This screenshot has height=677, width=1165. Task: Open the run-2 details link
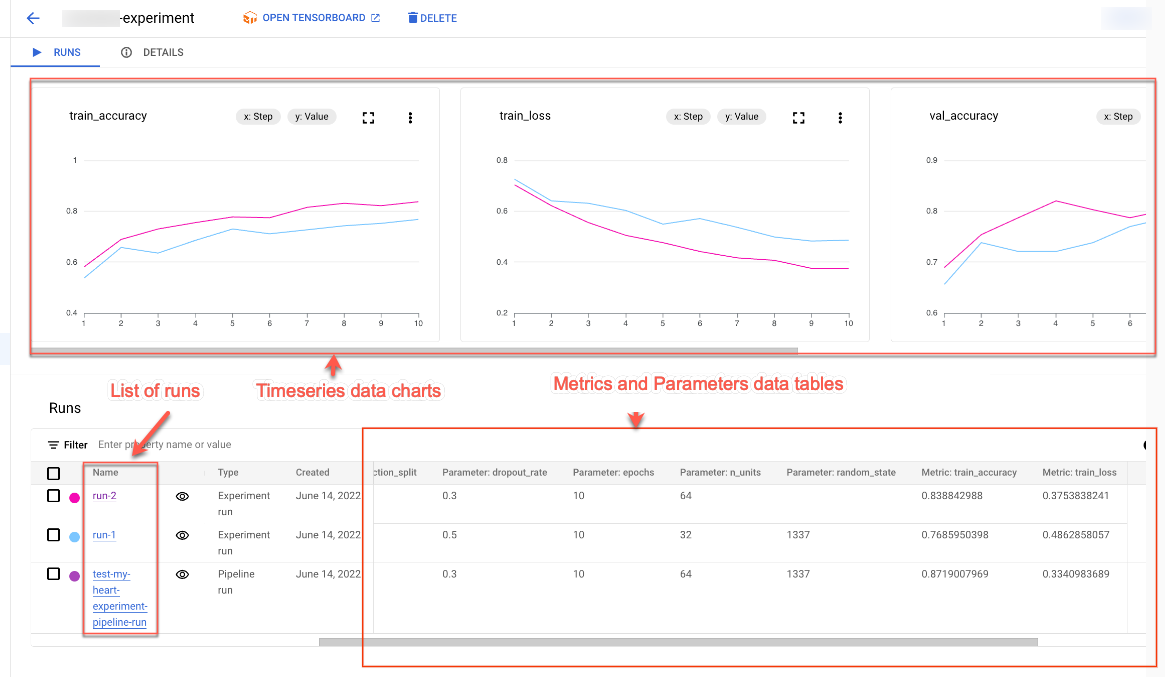(x=104, y=495)
